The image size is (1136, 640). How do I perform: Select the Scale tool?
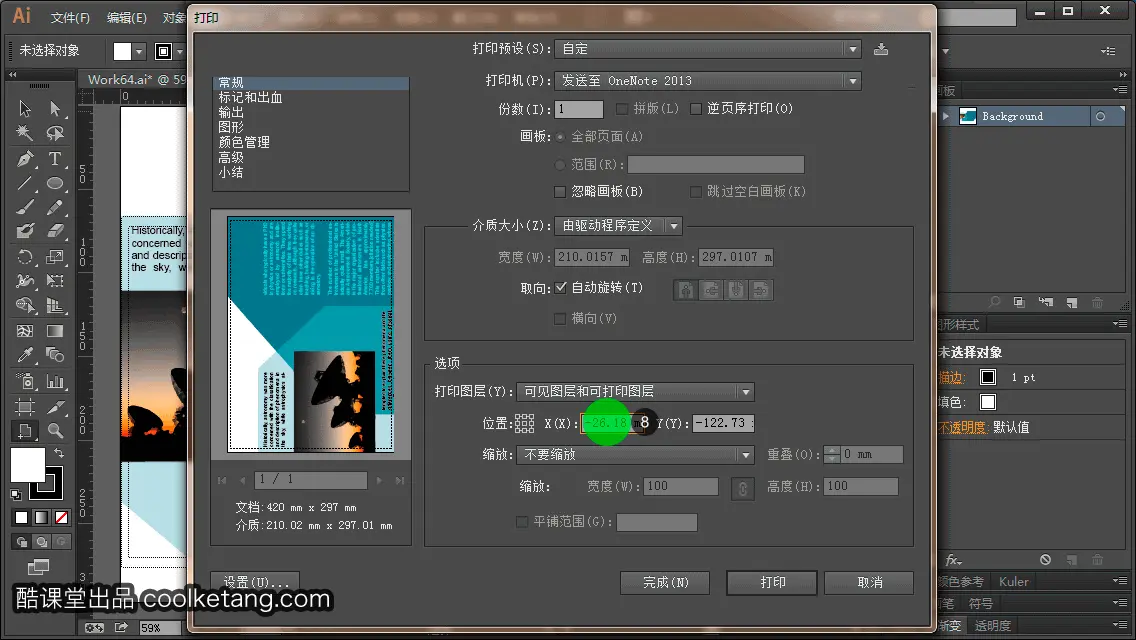[55, 257]
